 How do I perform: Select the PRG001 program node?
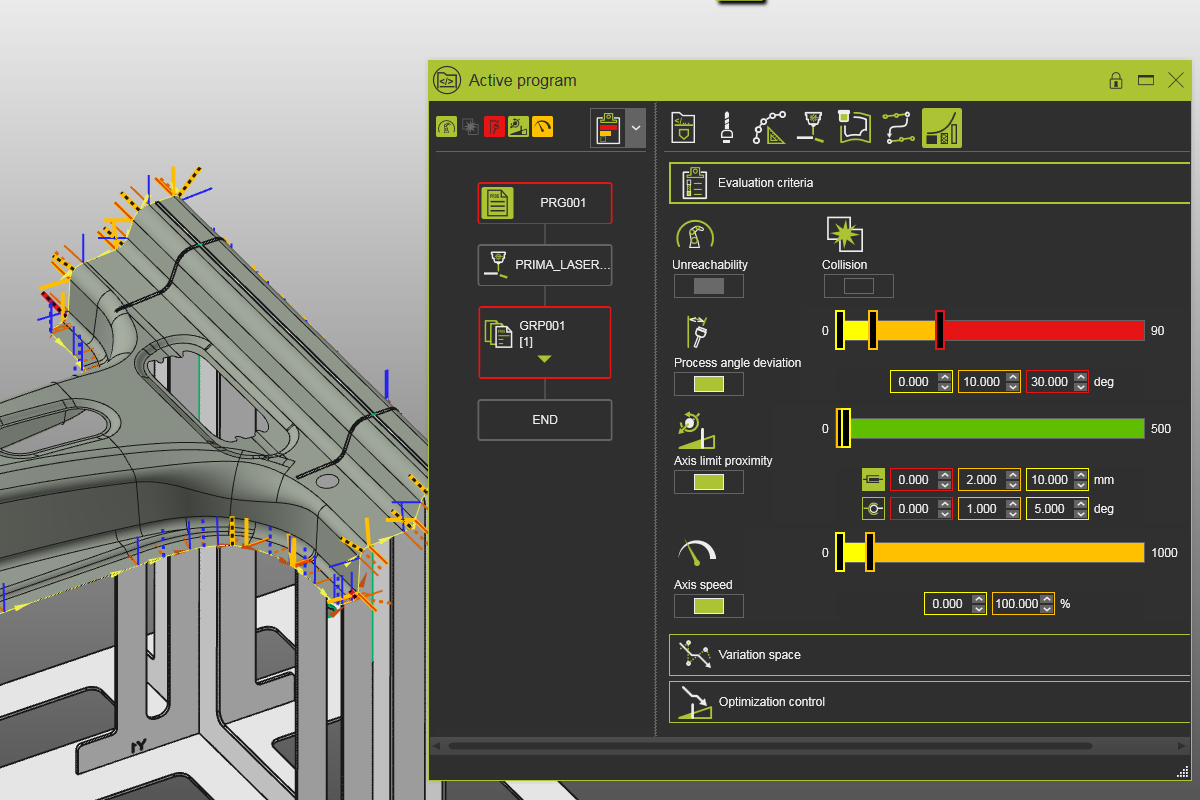tap(545, 202)
